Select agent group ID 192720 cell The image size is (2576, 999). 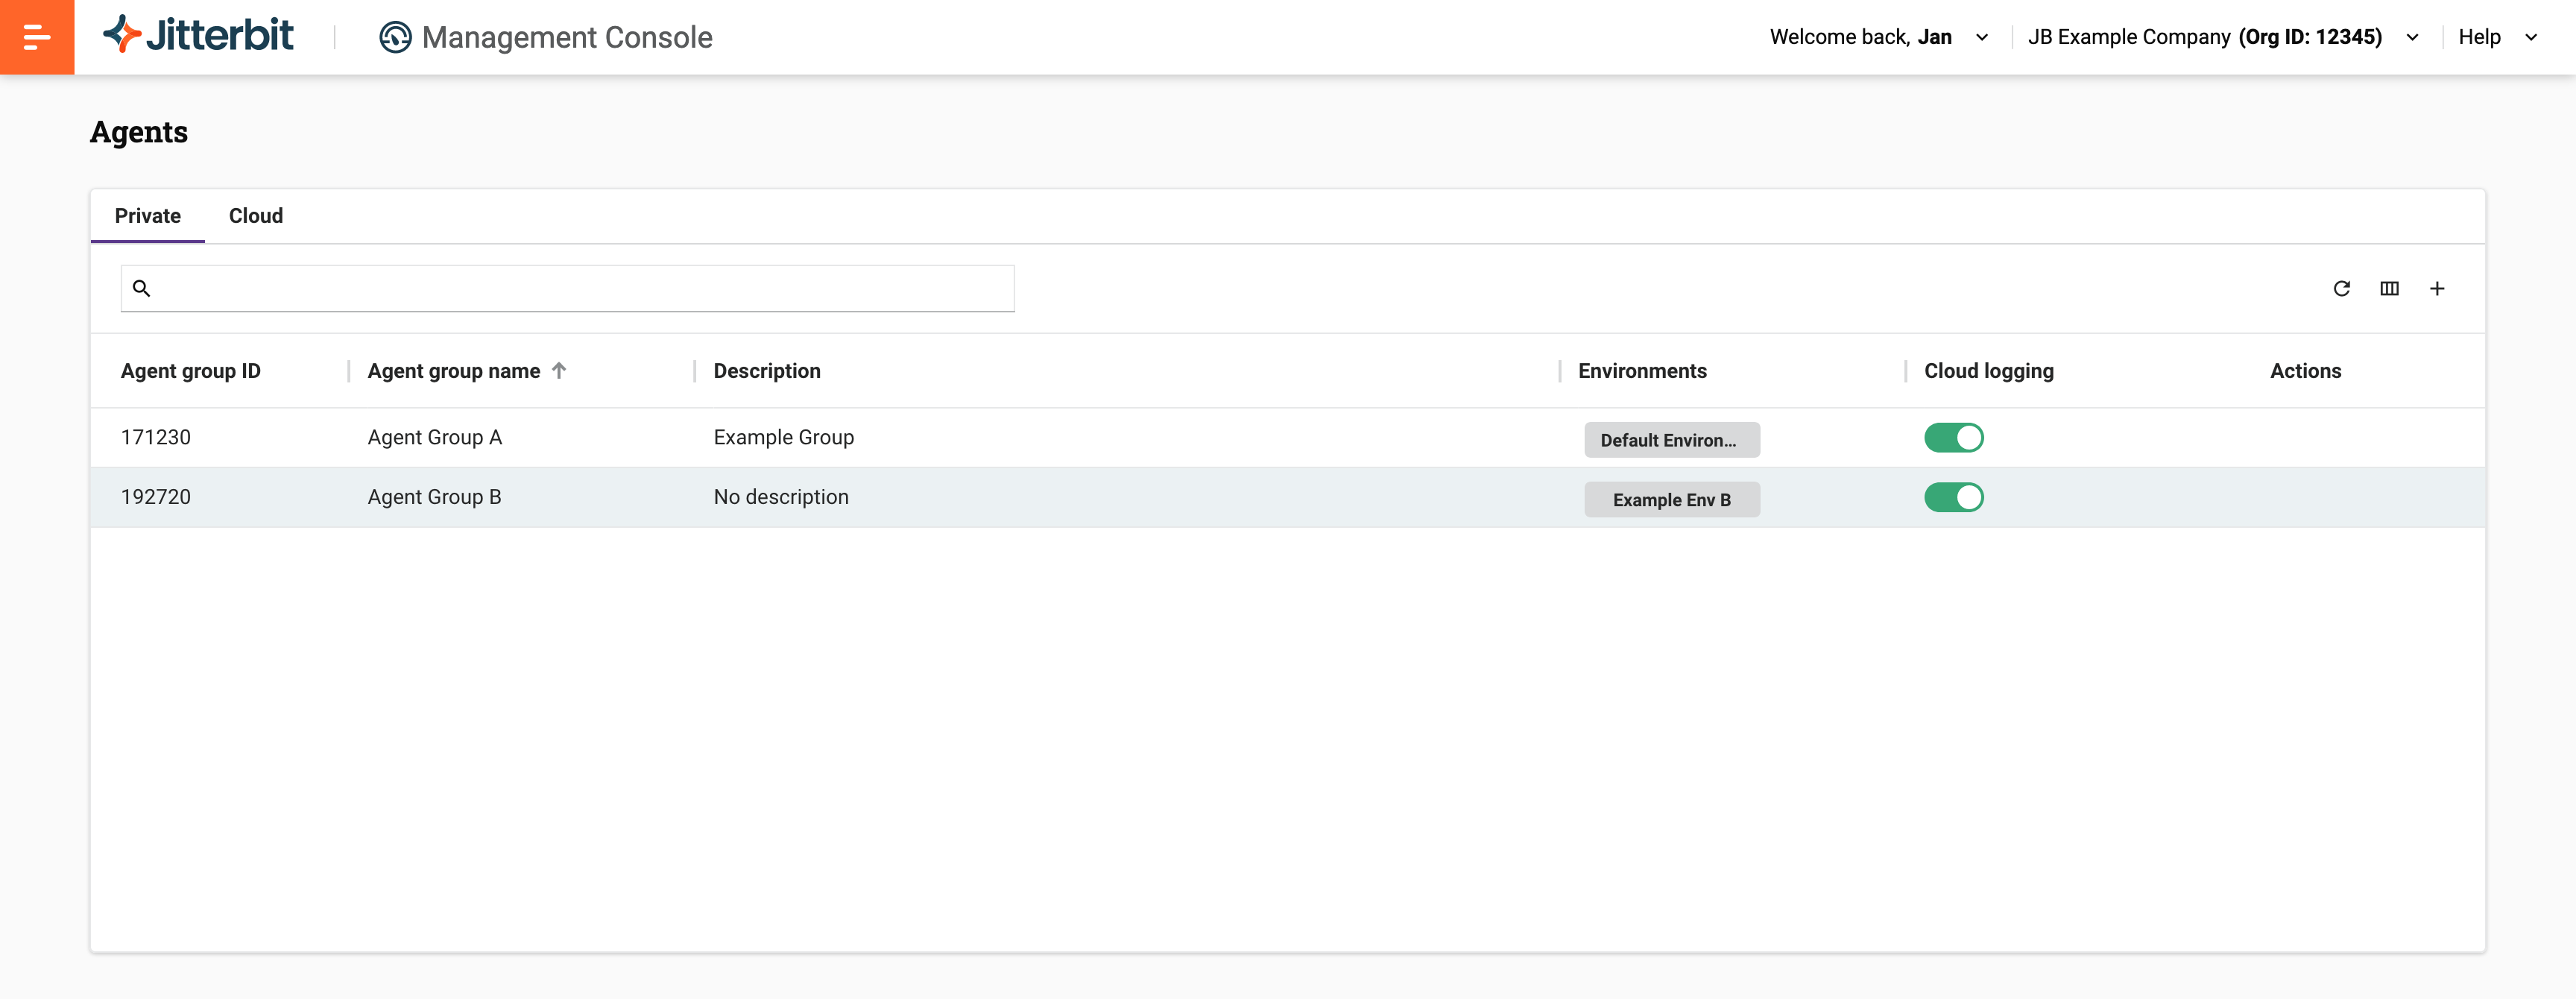156,497
